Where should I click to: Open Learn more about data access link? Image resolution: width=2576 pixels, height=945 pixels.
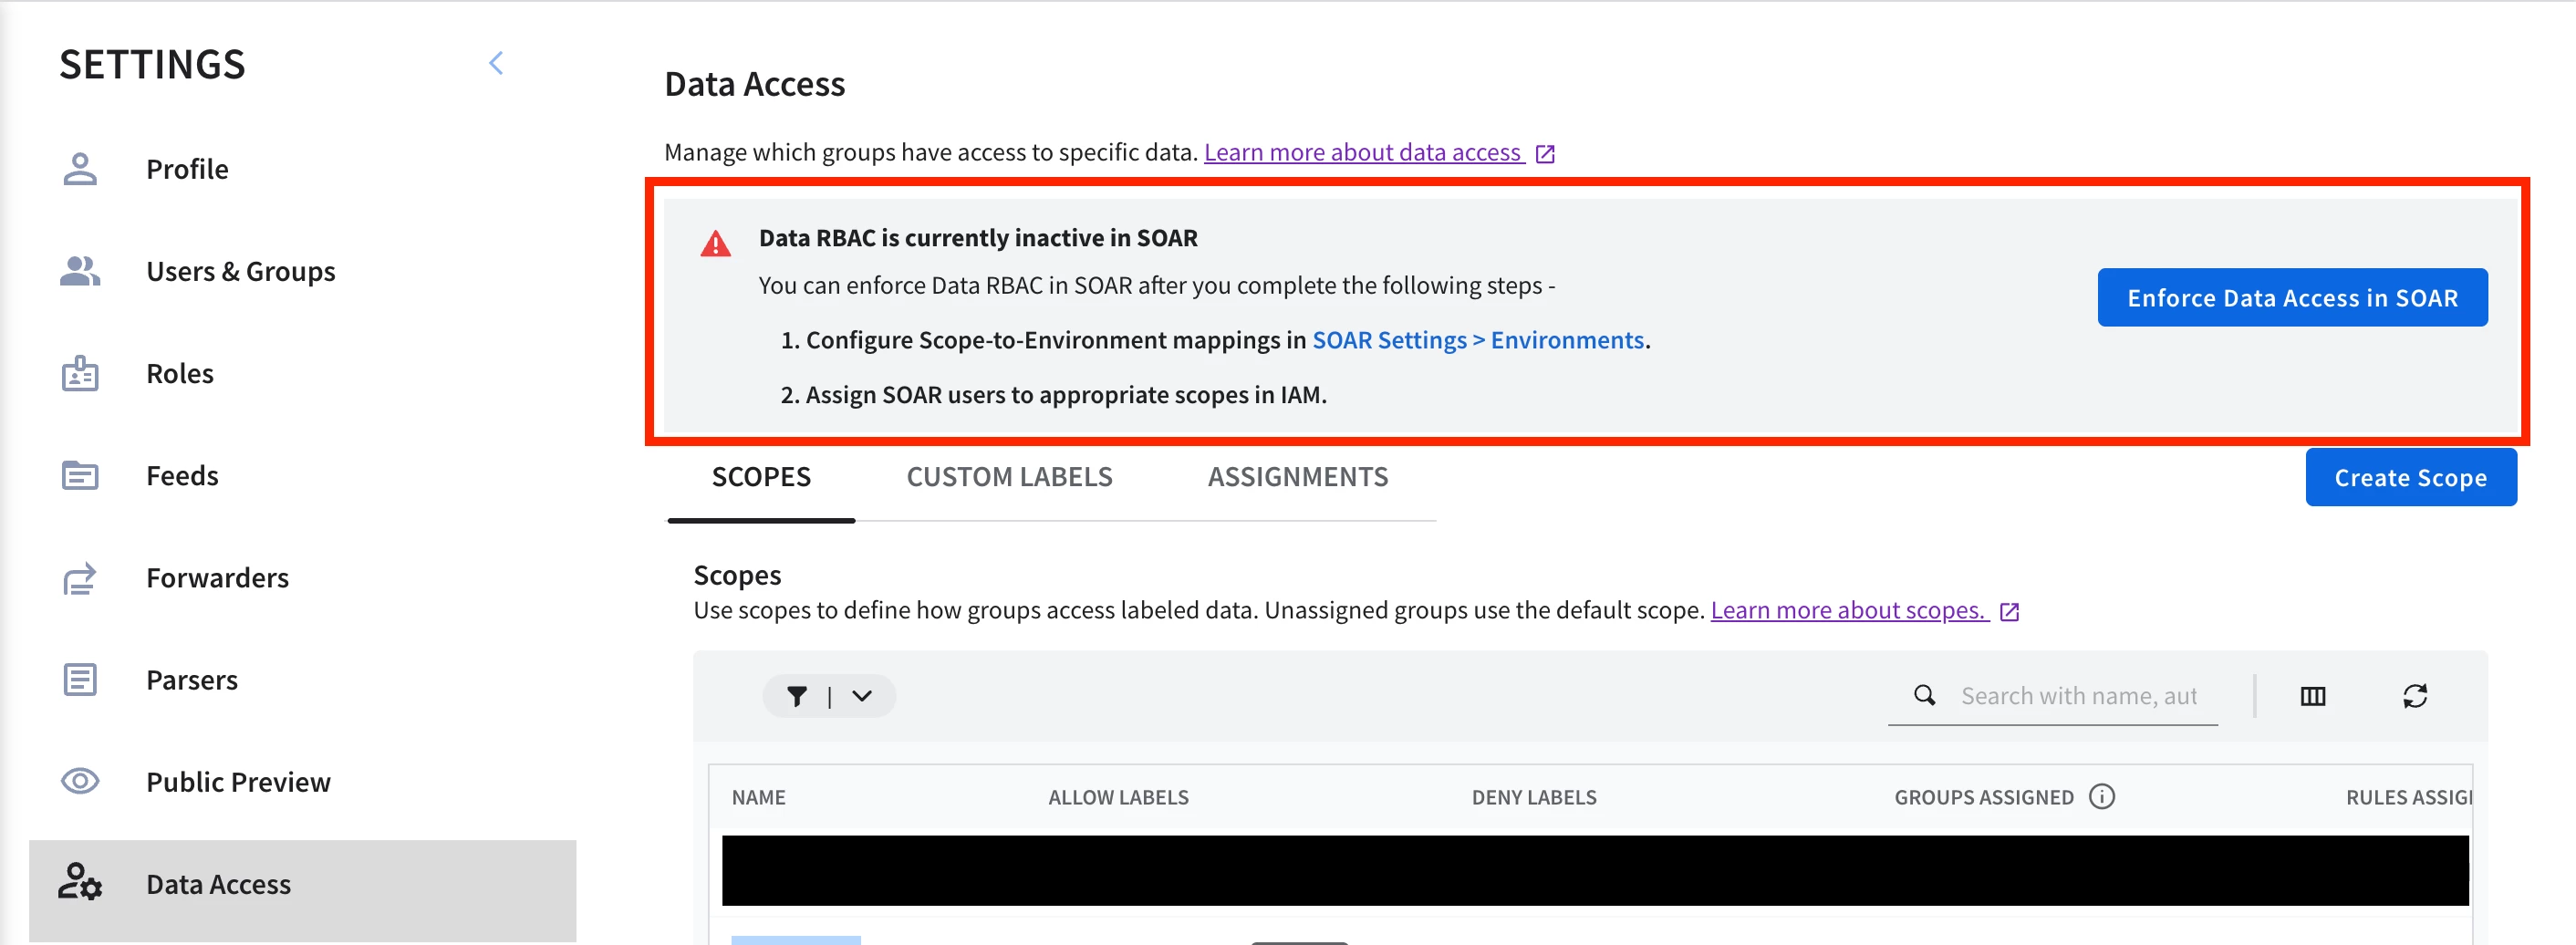(1363, 152)
